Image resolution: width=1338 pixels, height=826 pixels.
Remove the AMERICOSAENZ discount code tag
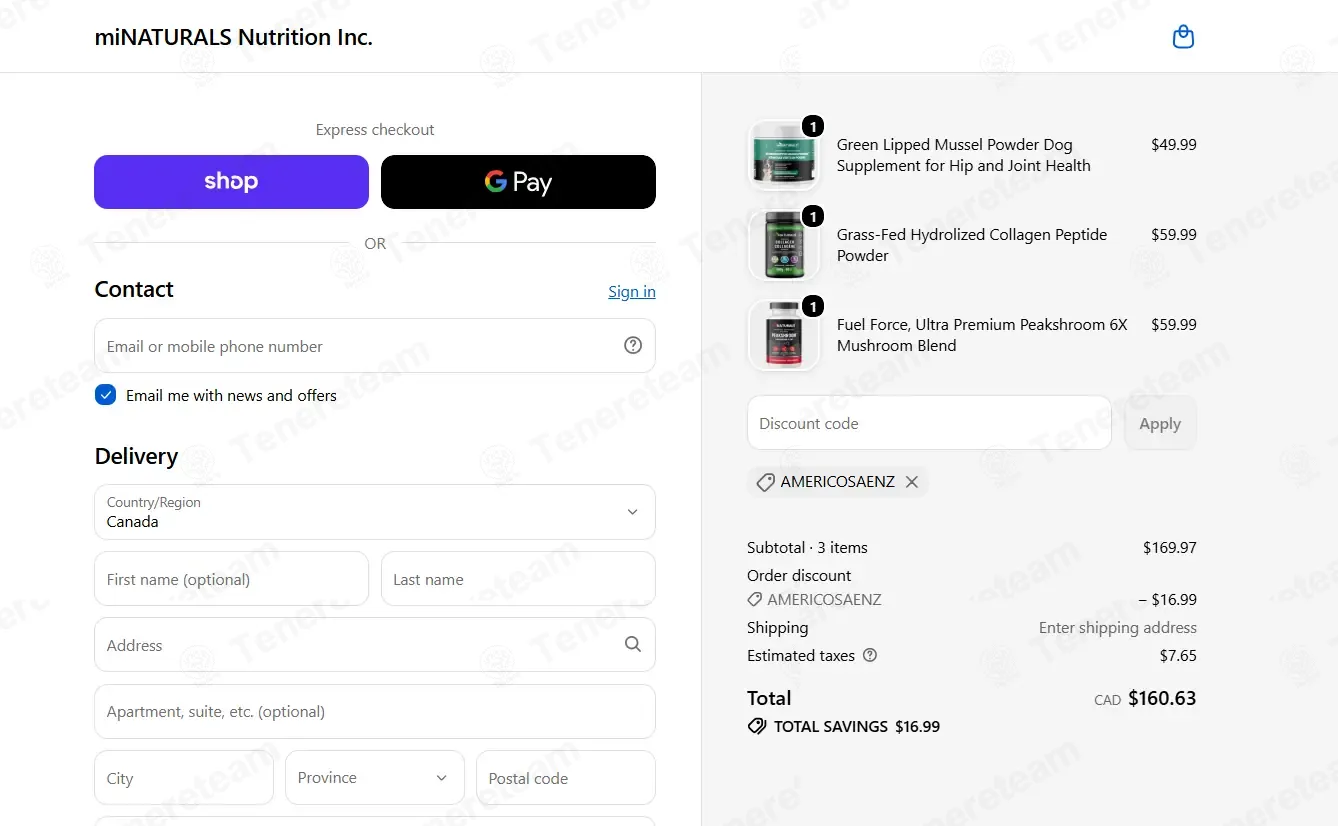912,482
